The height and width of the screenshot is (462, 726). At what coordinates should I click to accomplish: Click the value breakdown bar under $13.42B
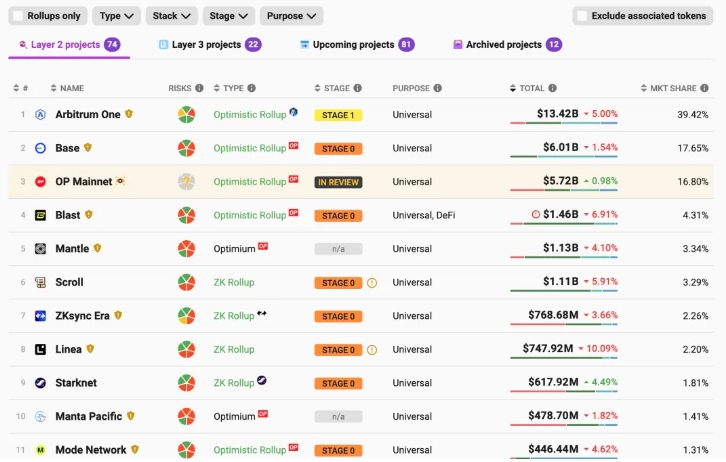(x=563, y=123)
